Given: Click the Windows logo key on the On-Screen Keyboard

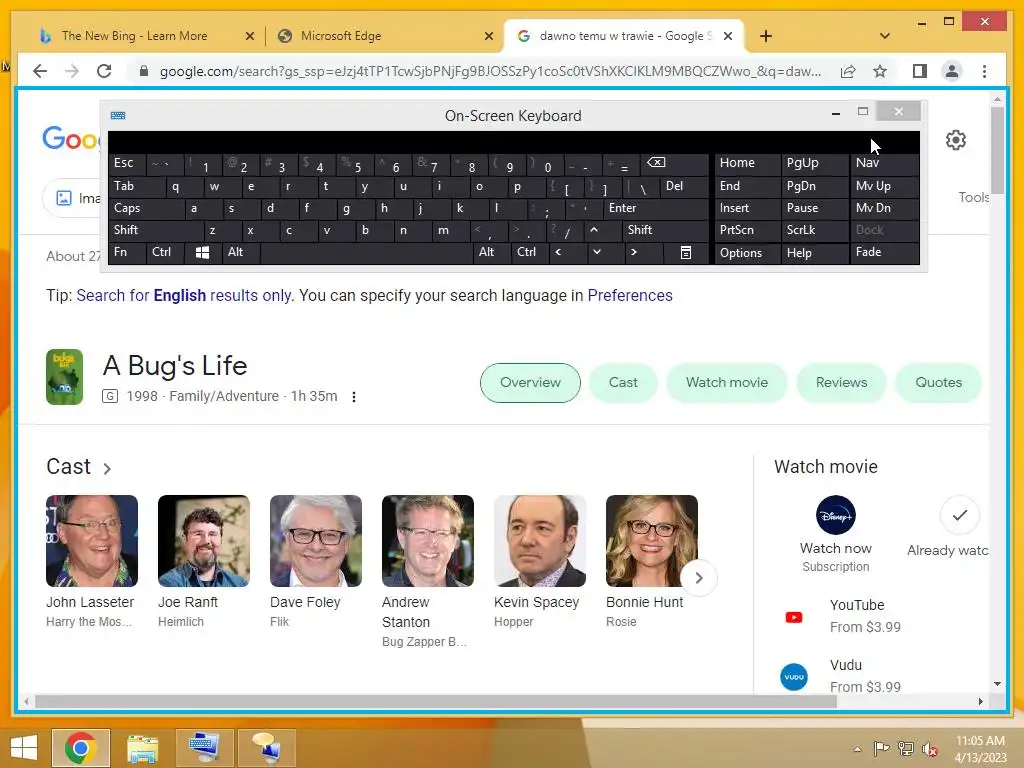Looking at the screenshot, I should click(x=202, y=253).
